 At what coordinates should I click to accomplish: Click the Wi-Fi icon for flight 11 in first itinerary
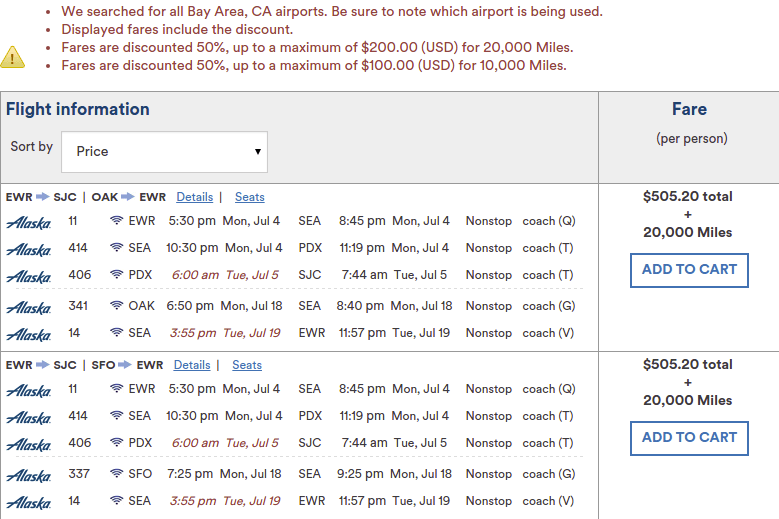(116, 221)
